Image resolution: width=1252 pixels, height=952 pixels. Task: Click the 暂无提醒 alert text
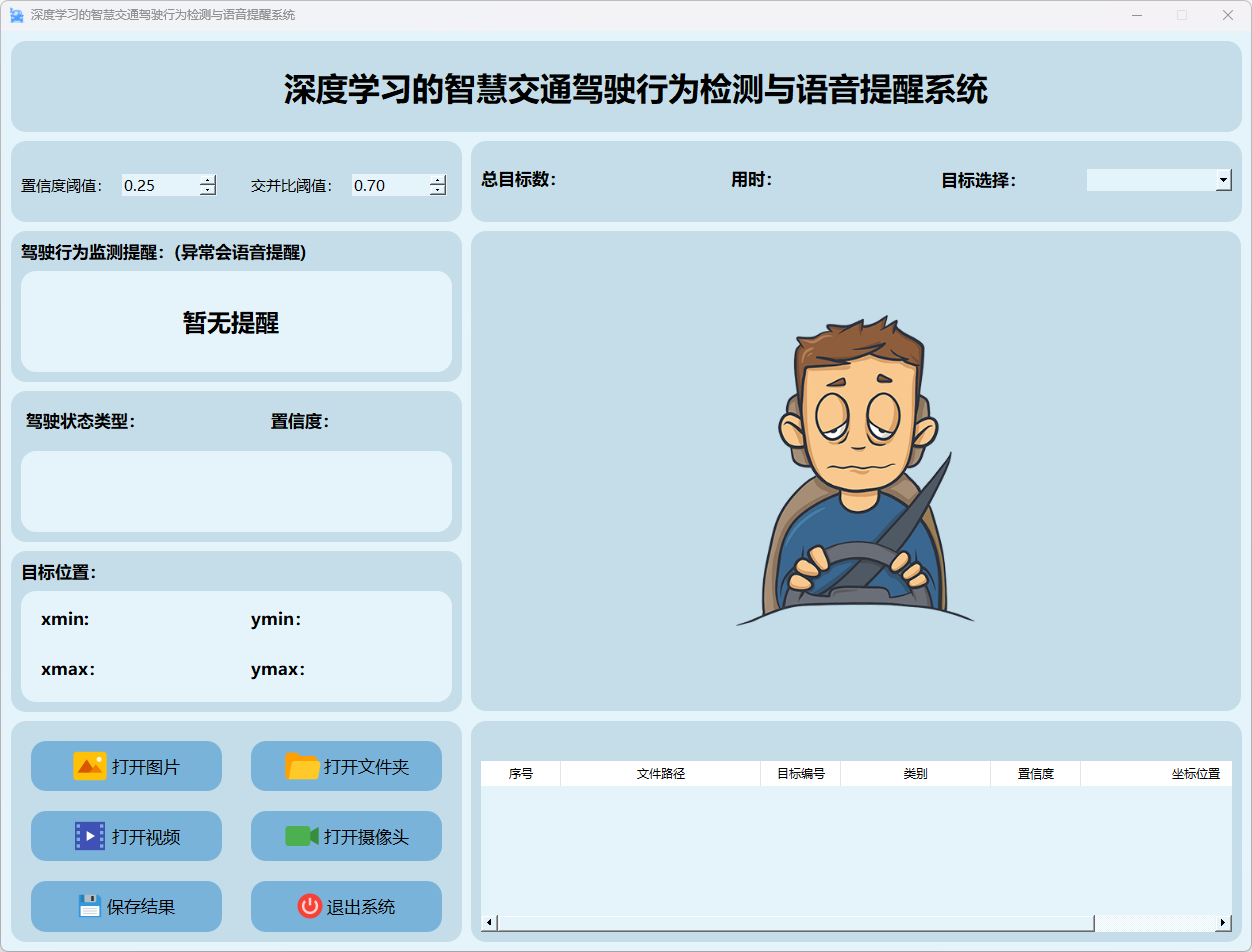231,322
